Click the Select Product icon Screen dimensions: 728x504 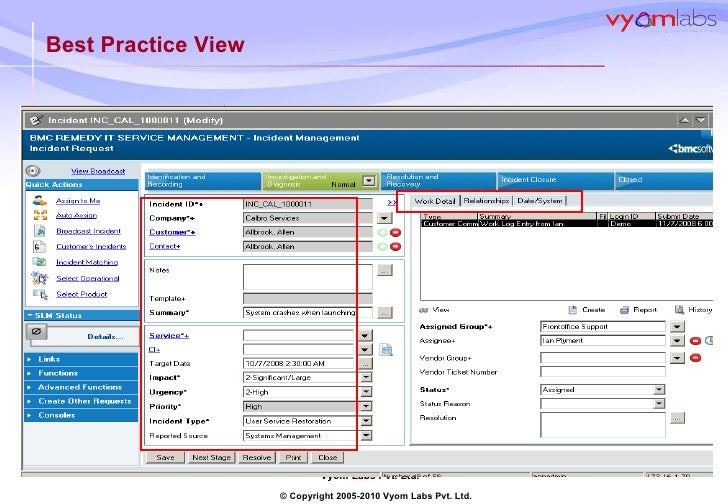[40, 294]
